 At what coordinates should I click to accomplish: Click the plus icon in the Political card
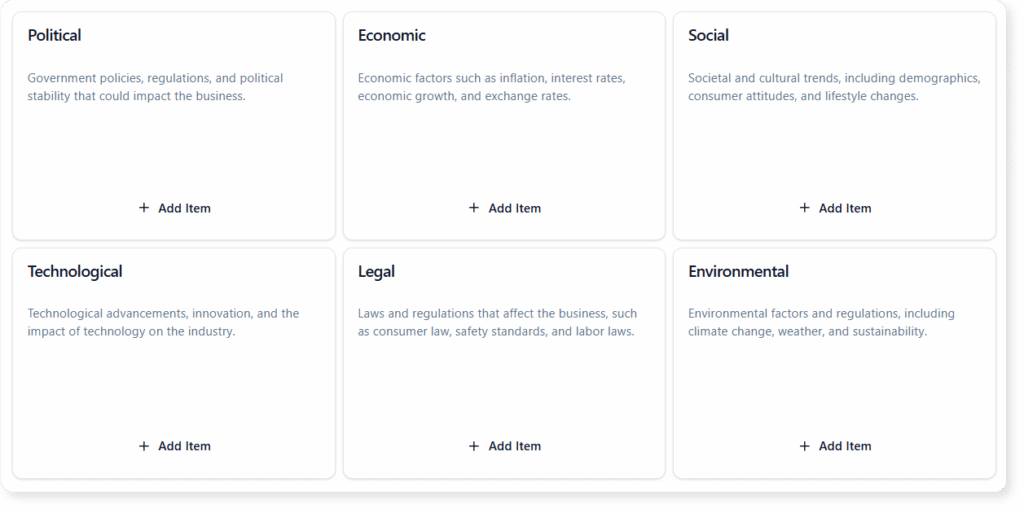144,208
